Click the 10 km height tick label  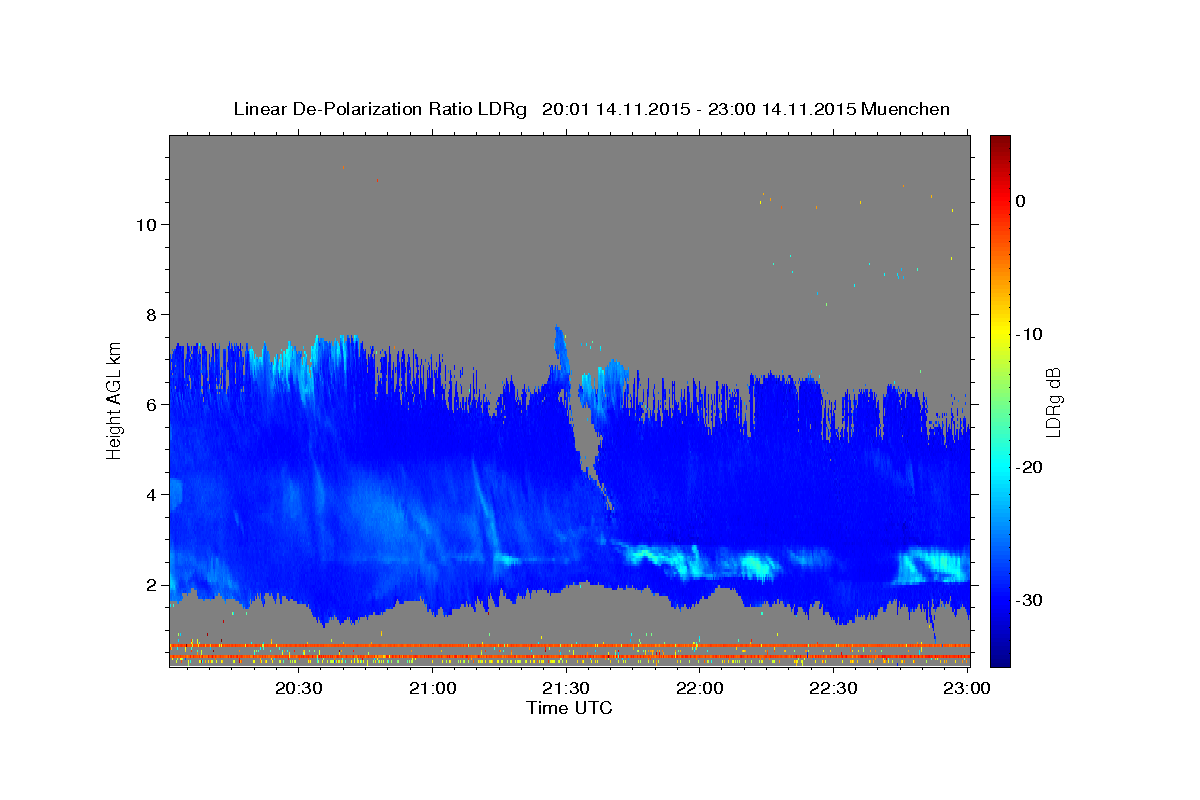coord(149,224)
